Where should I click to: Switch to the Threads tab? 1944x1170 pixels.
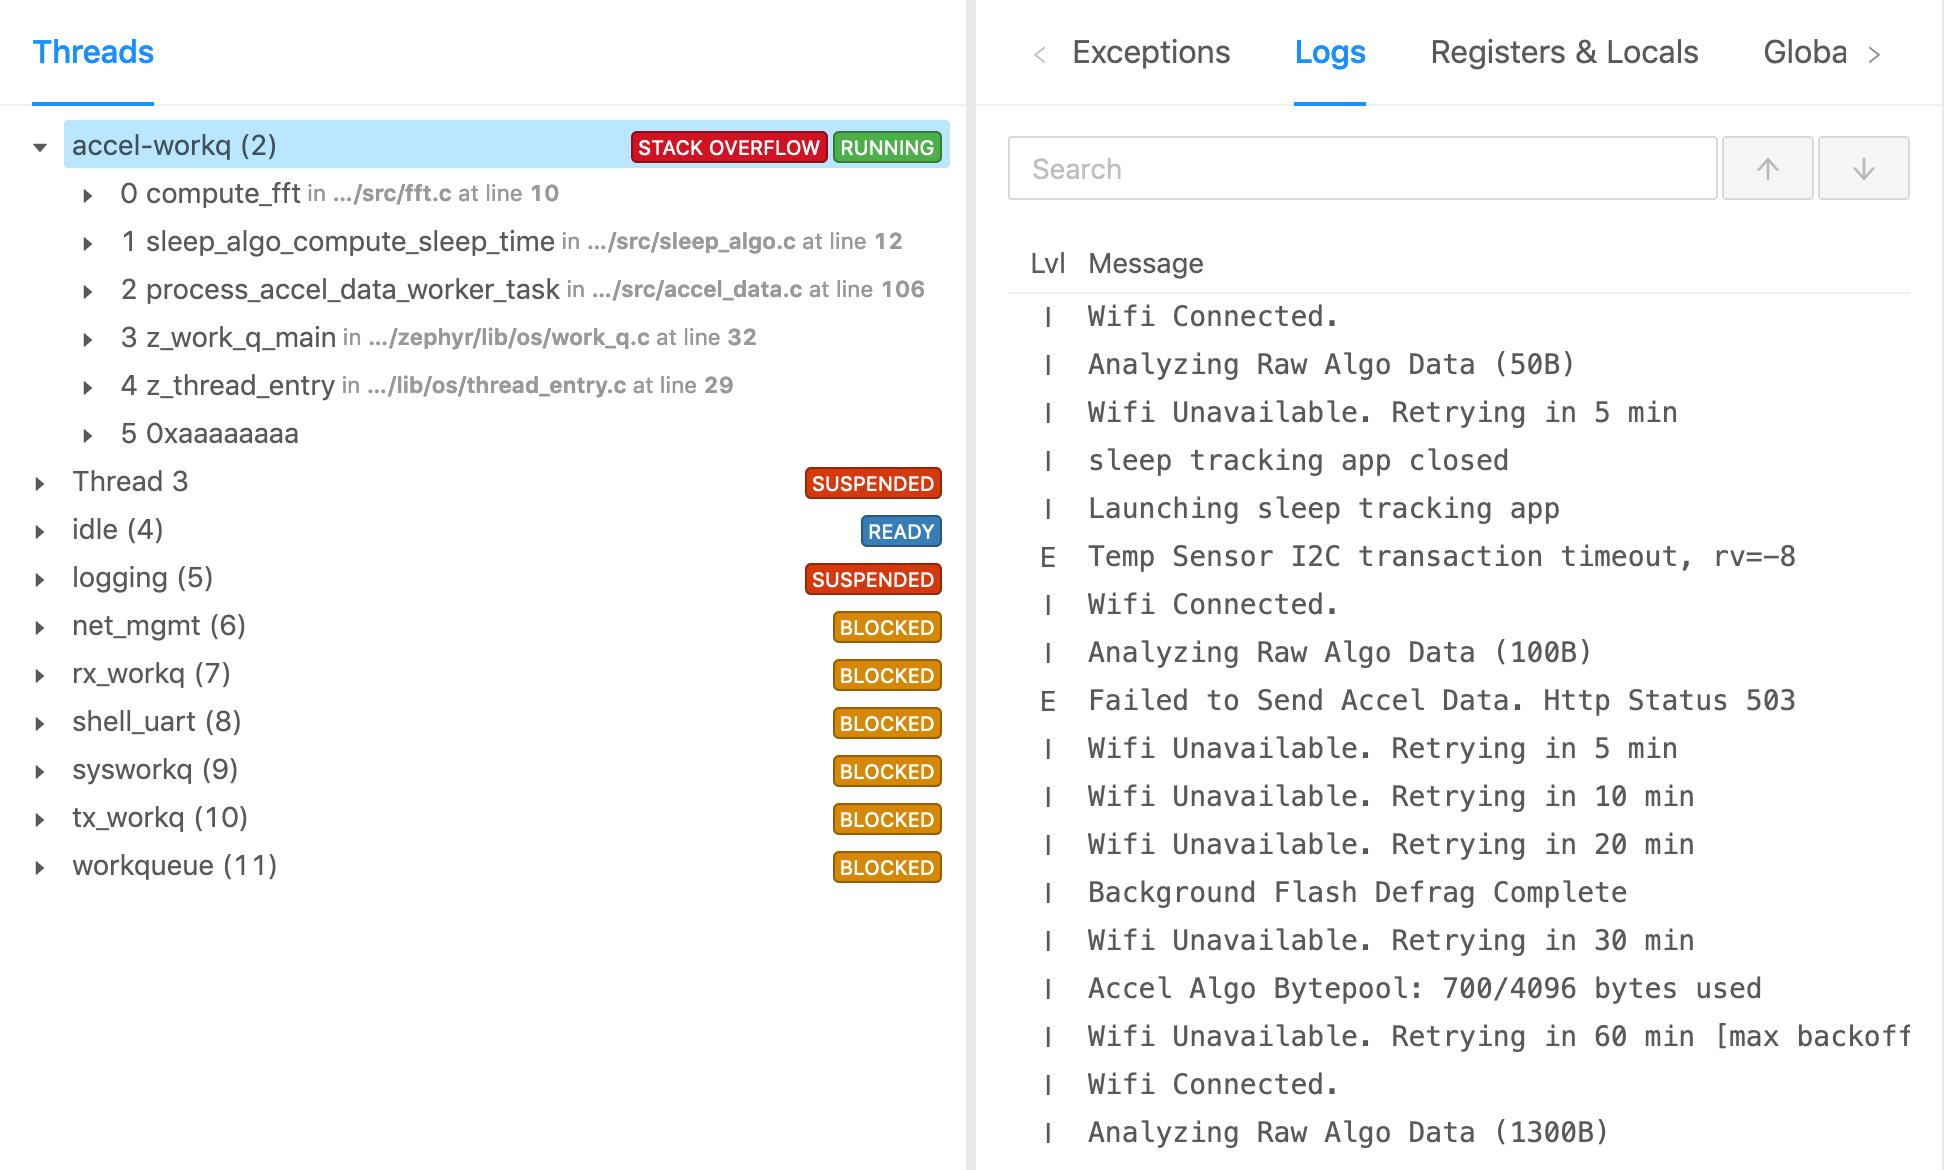click(93, 52)
